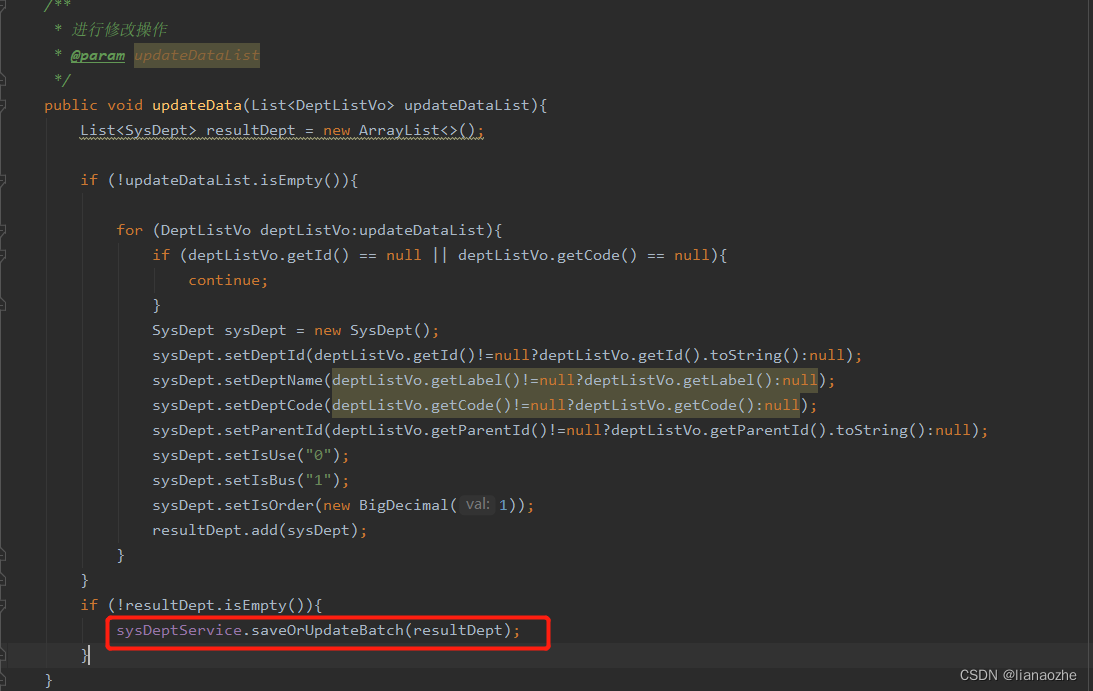This screenshot has height=691, width=1093.
Task: Click the 'for' keyword of the loop
Action: [x=130, y=230]
